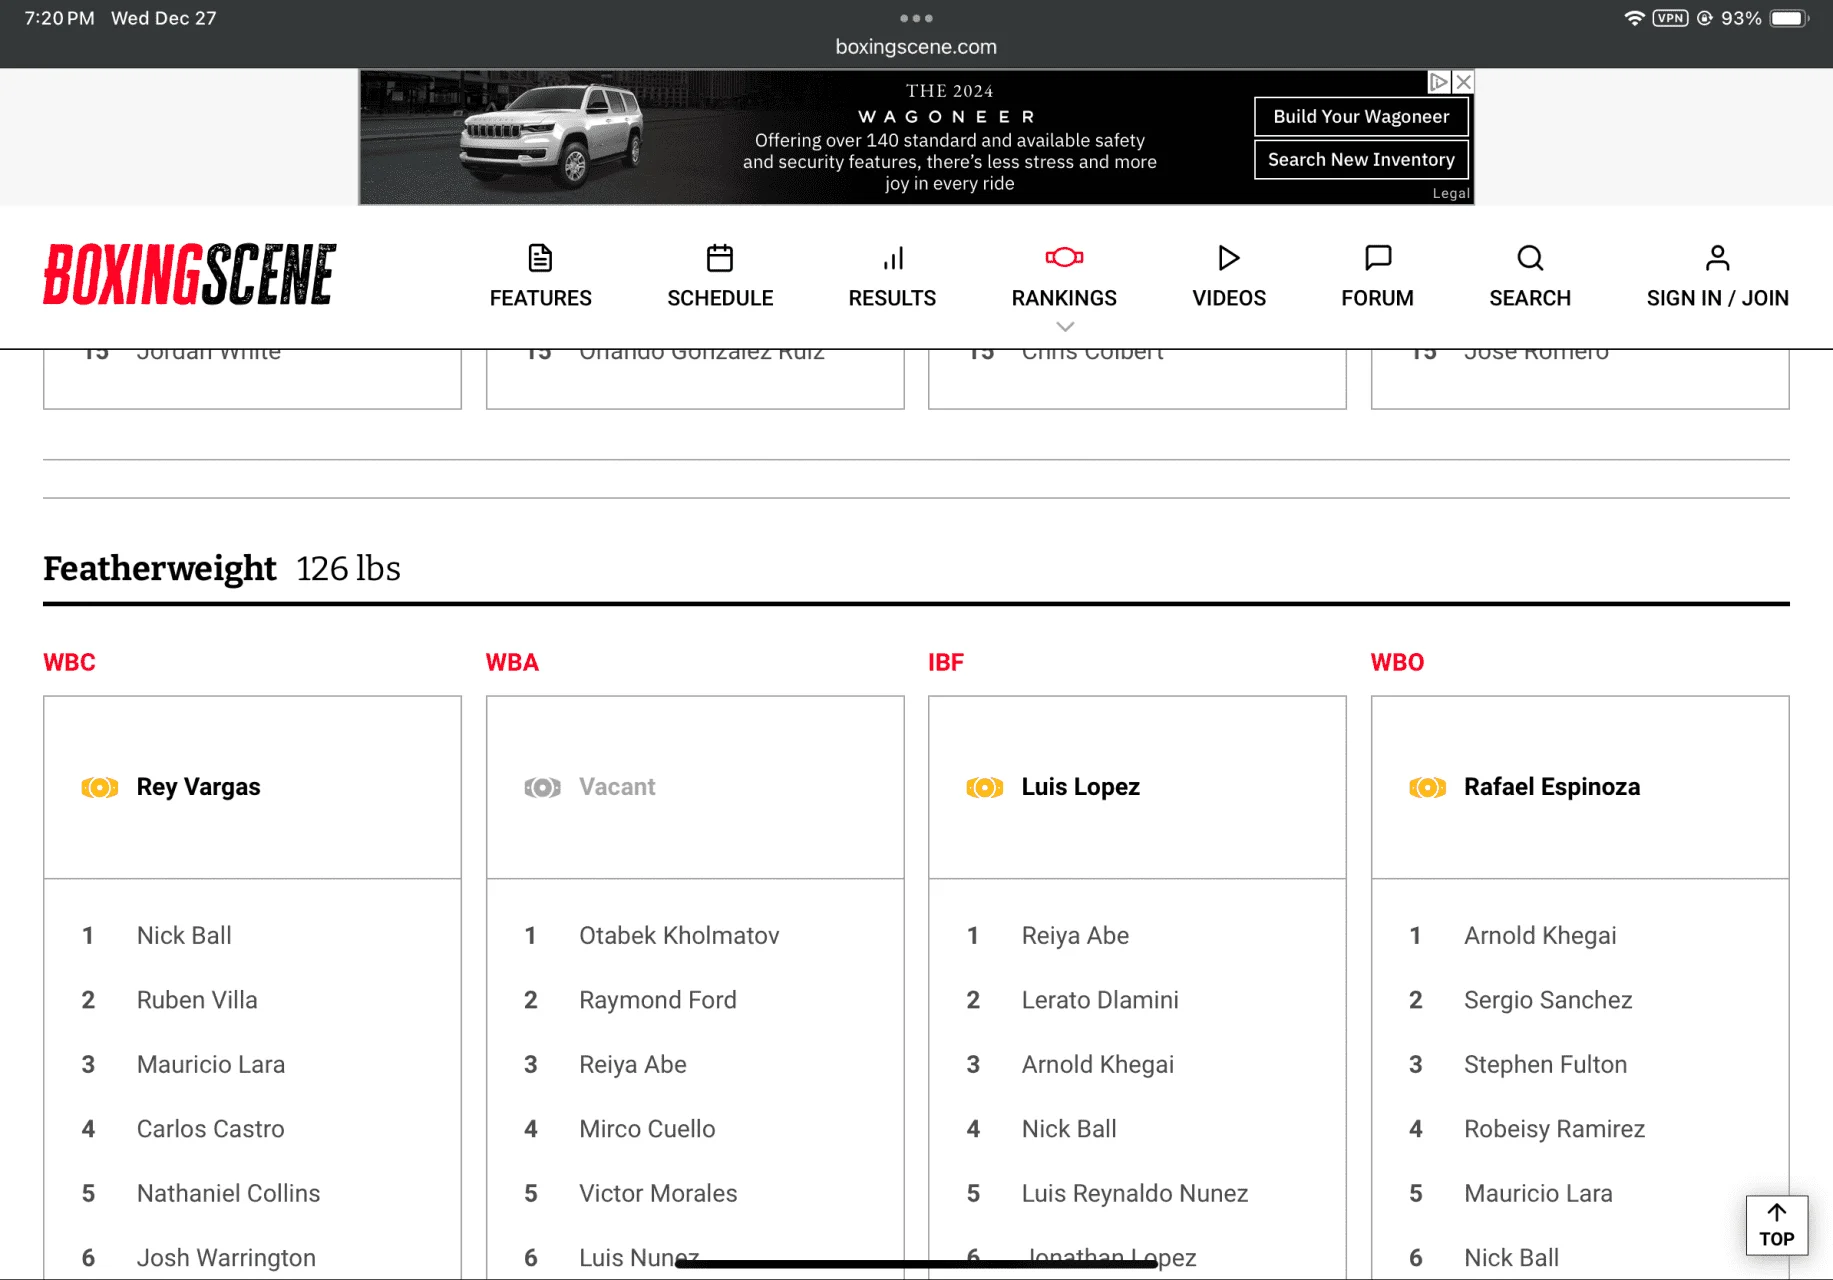Select Lerato Dlamini in the IBF list

click(1100, 1000)
